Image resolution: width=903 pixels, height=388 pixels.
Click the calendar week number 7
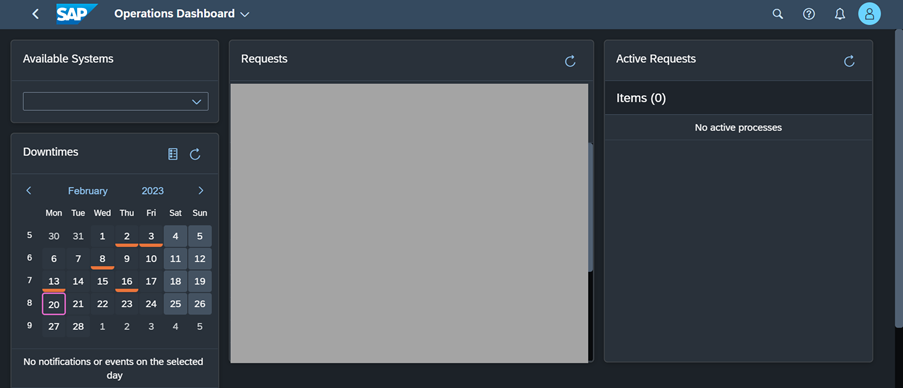(29, 280)
